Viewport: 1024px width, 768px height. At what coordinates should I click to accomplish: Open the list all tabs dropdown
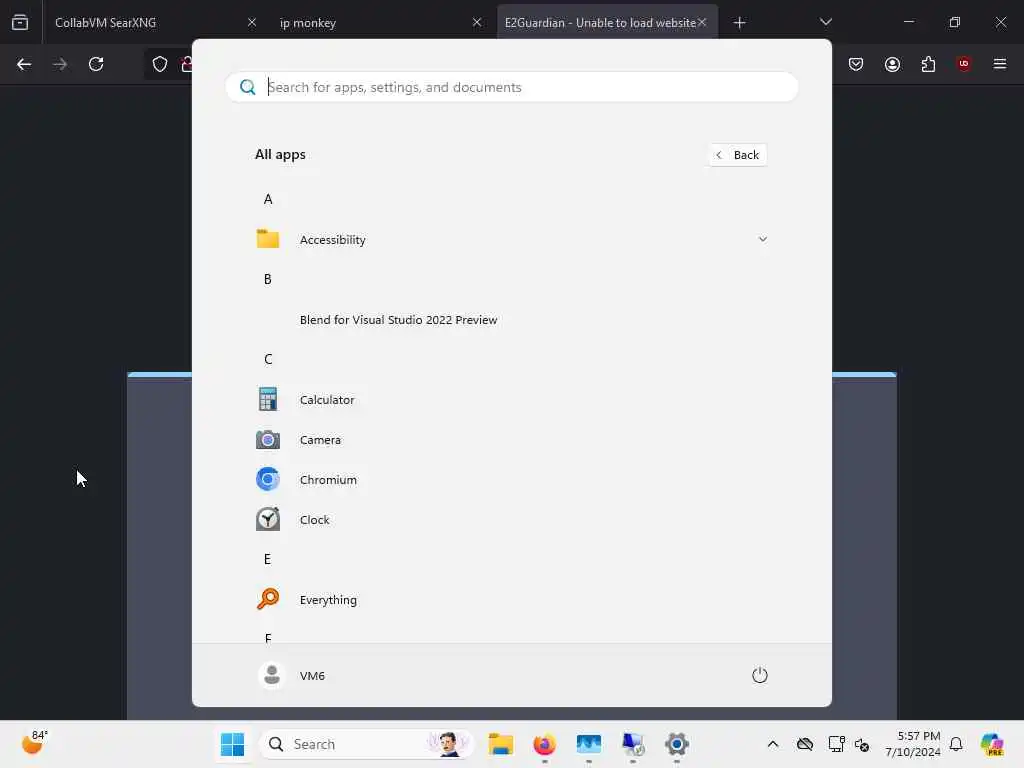[825, 22]
